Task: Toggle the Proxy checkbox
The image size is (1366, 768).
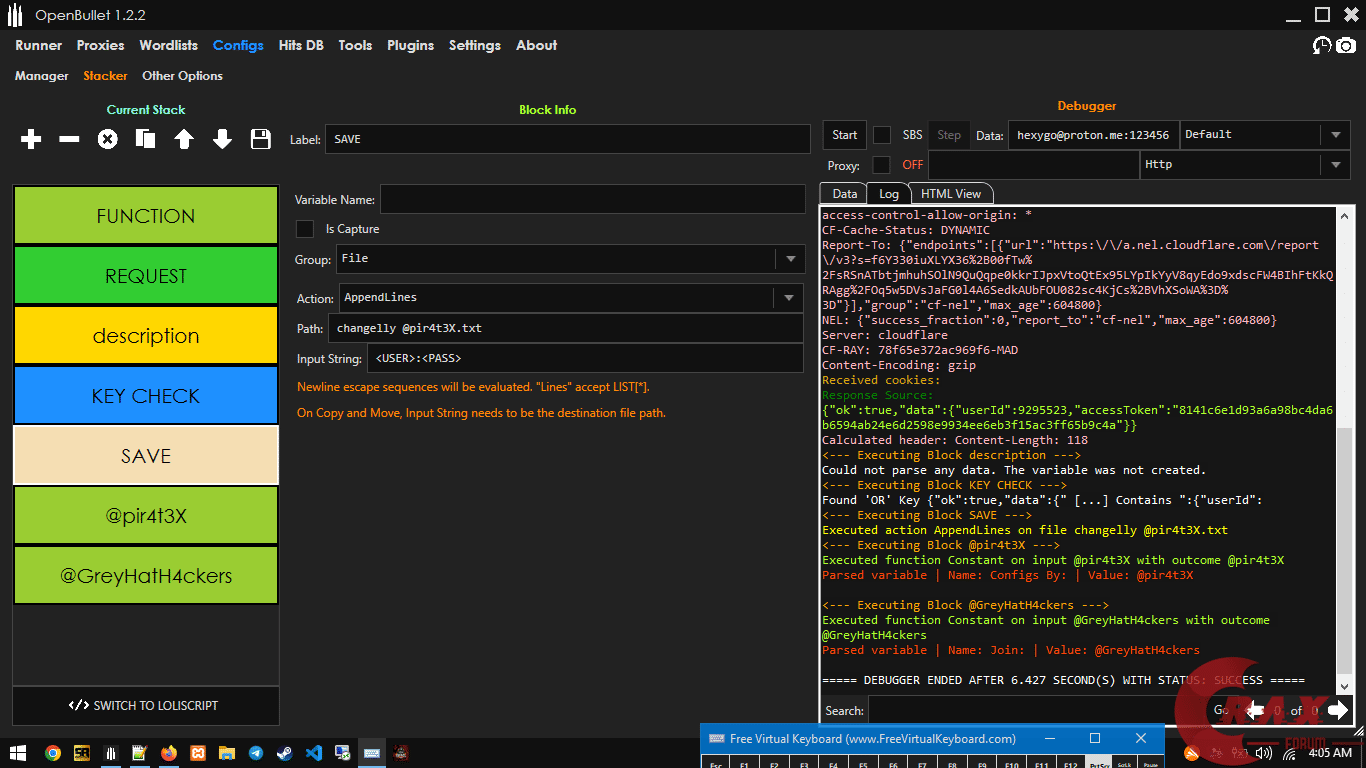Action: tap(882, 165)
